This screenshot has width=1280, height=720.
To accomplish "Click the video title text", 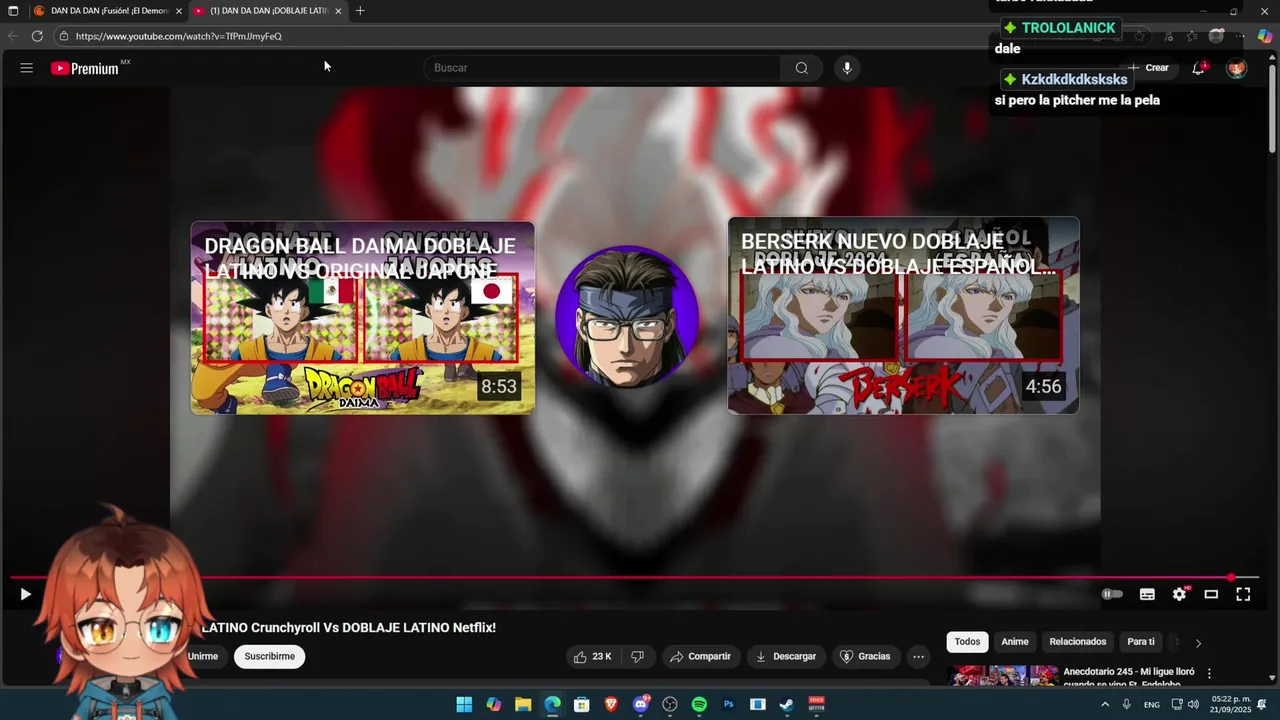I will (x=348, y=628).
